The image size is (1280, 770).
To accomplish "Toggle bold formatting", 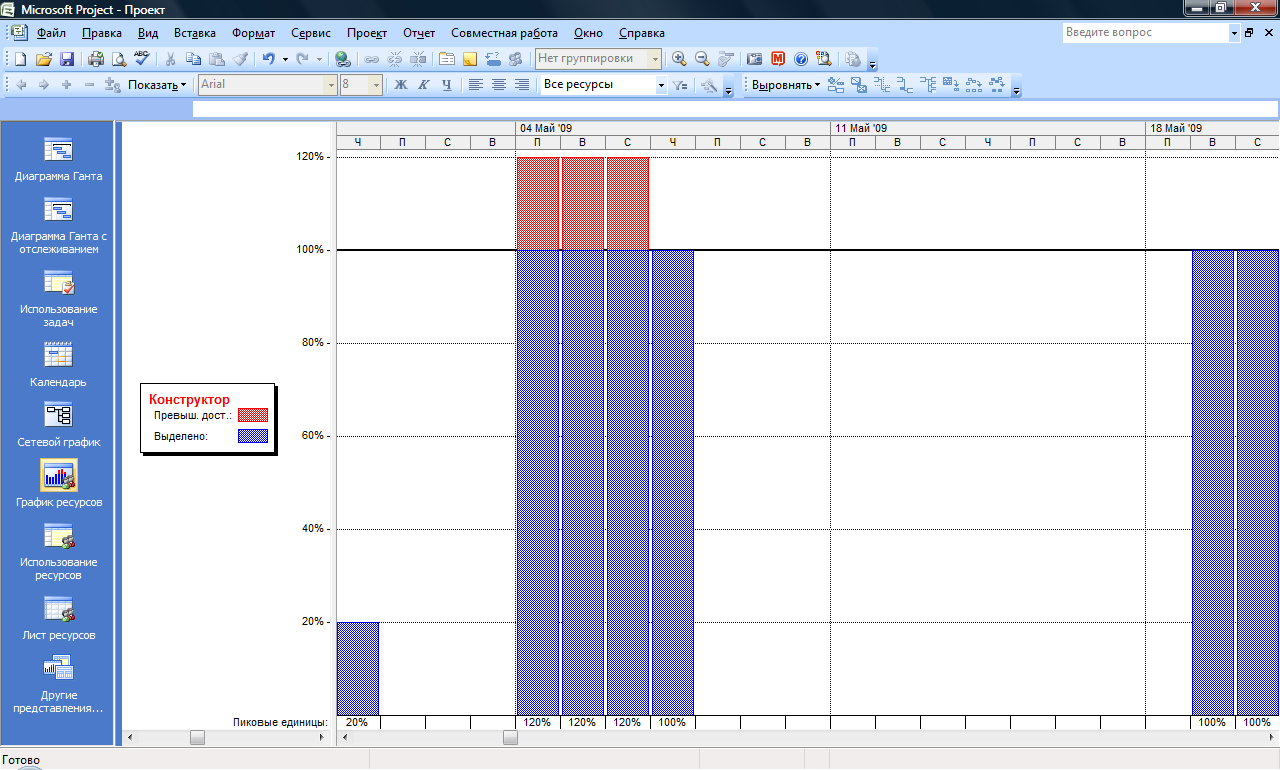I will pyautogui.click(x=401, y=85).
